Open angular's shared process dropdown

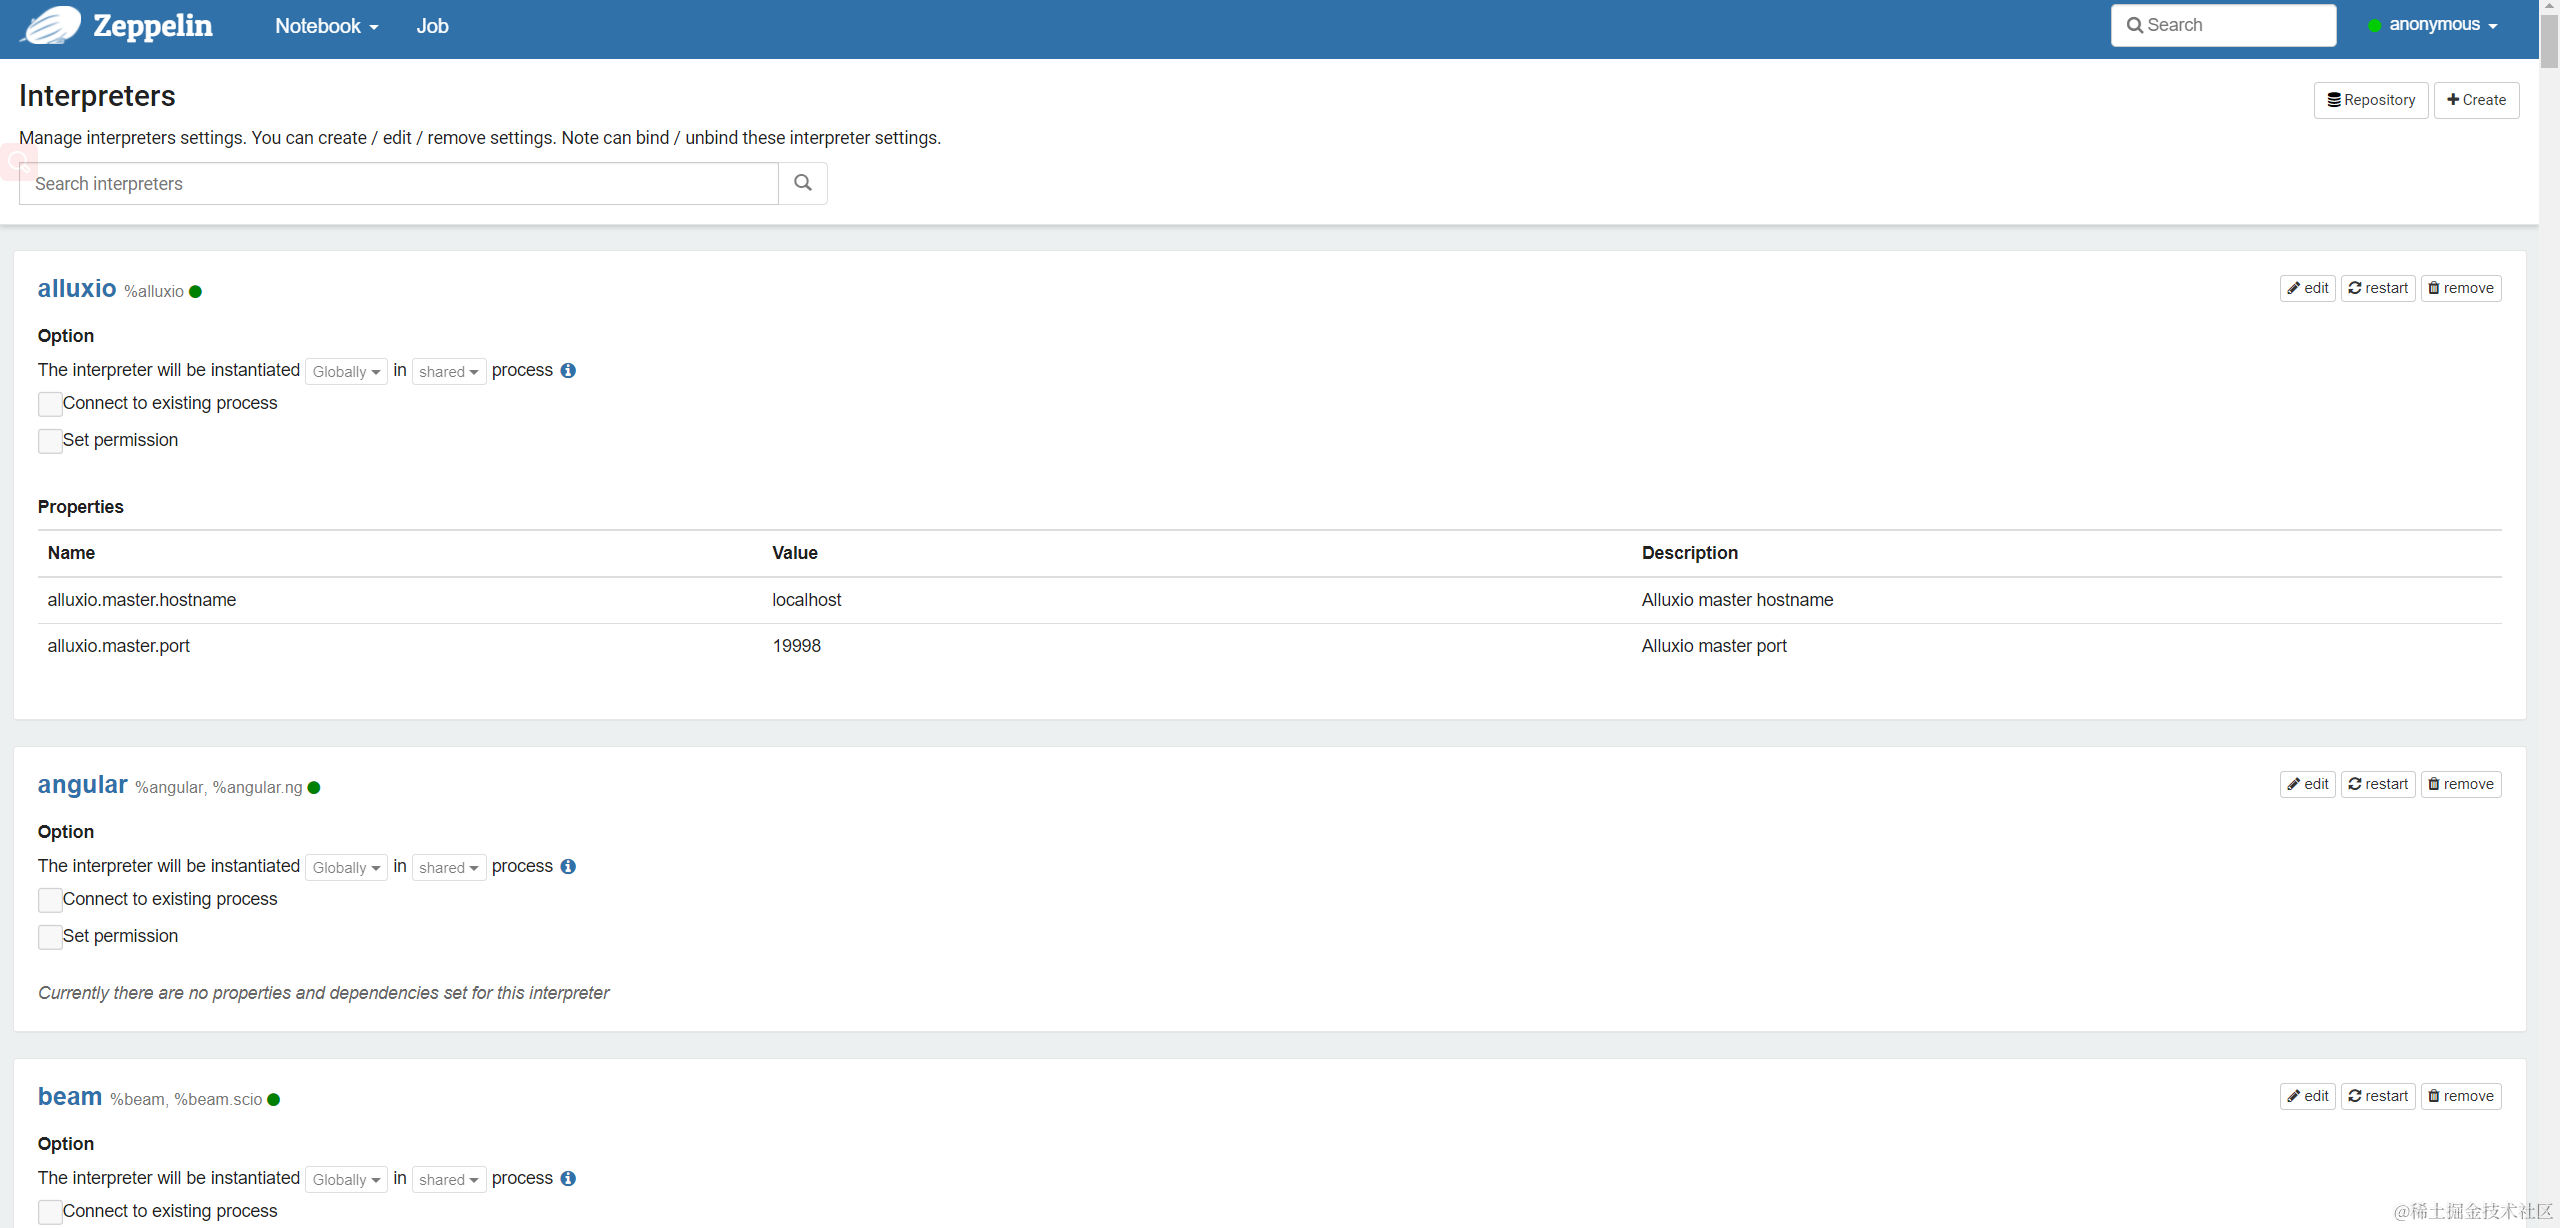tap(448, 868)
